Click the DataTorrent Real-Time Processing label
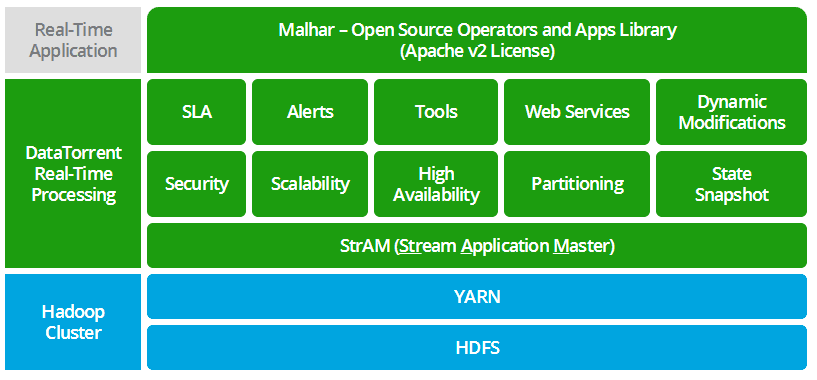Viewport: 817px width, 380px height. (73, 174)
